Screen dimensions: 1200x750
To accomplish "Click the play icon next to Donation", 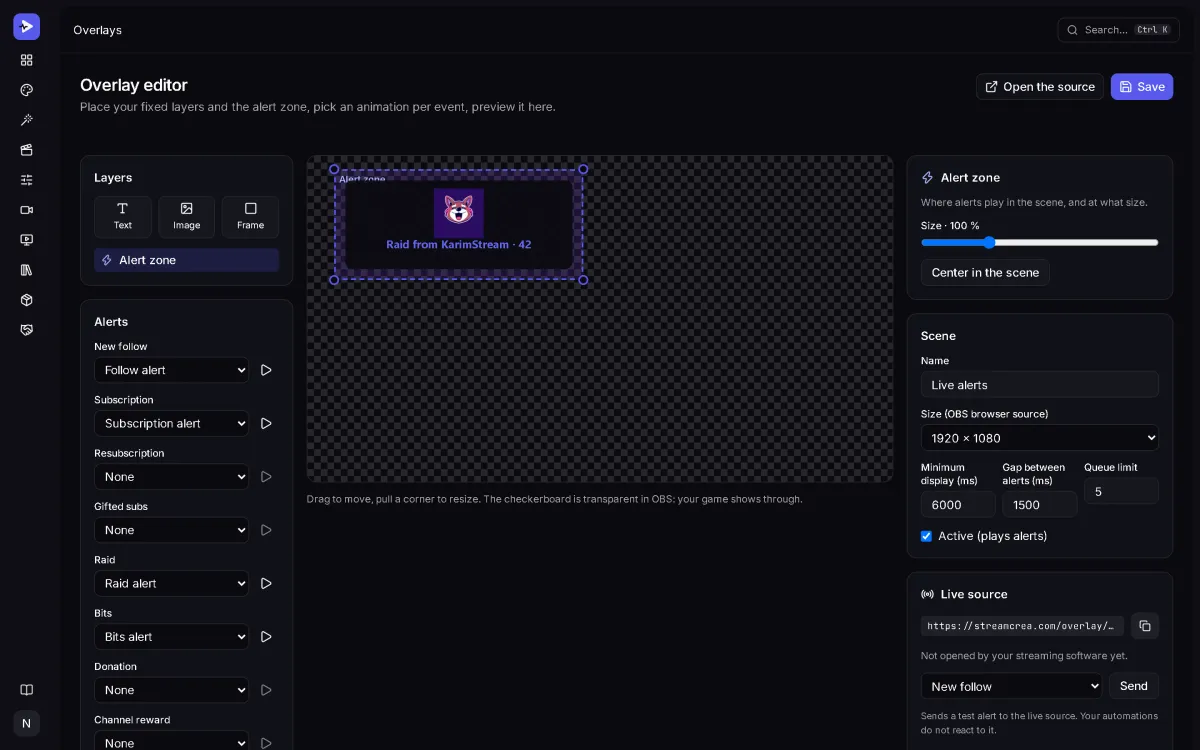I will click(266, 690).
